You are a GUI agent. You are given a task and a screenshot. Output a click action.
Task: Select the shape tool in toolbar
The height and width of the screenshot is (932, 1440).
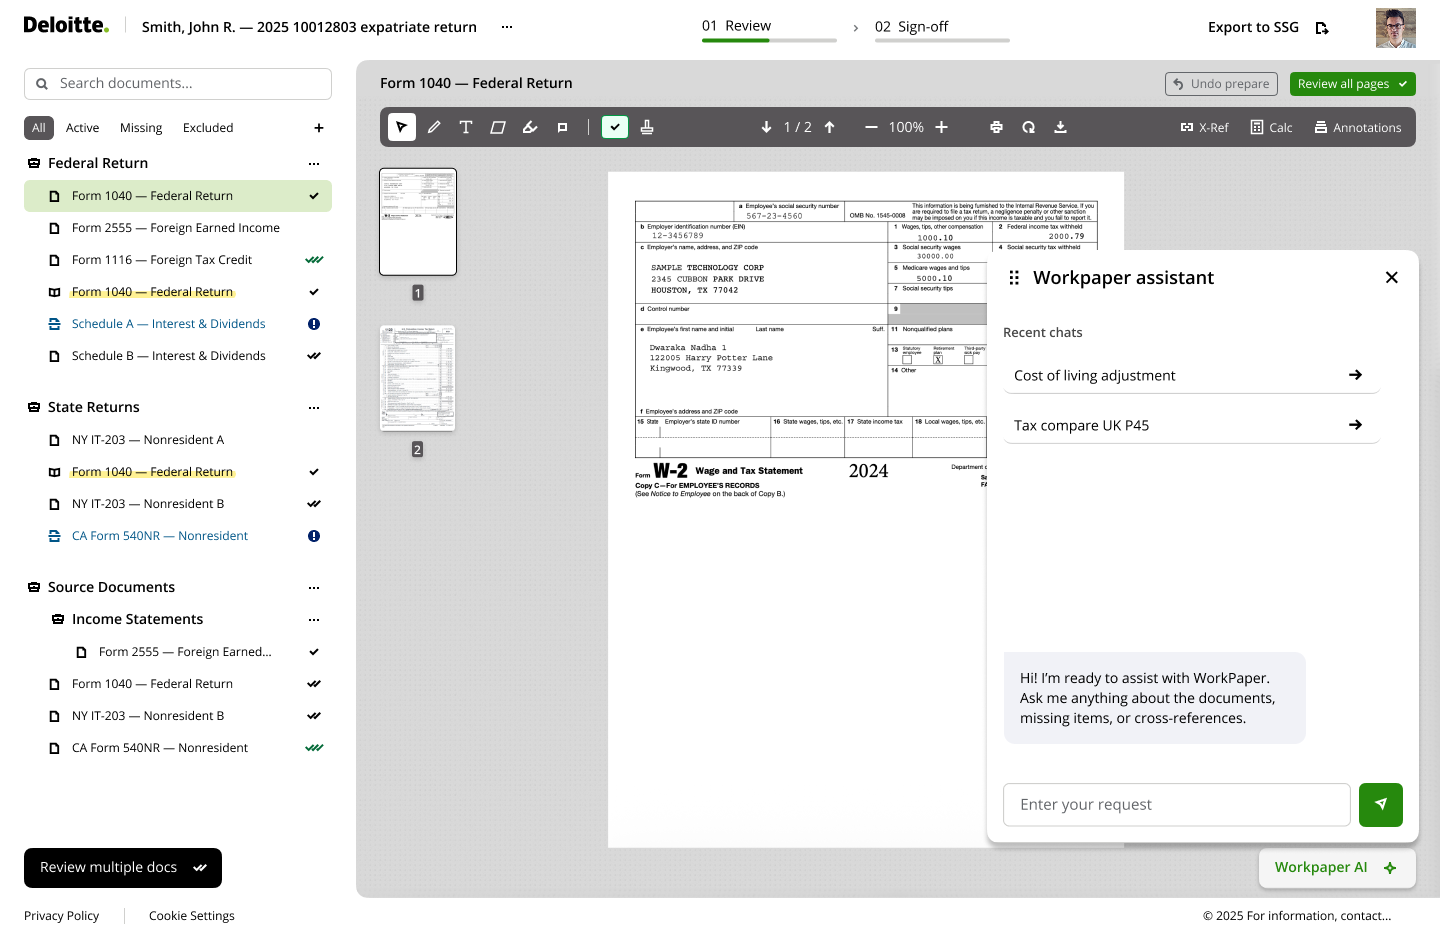(x=498, y=127)
